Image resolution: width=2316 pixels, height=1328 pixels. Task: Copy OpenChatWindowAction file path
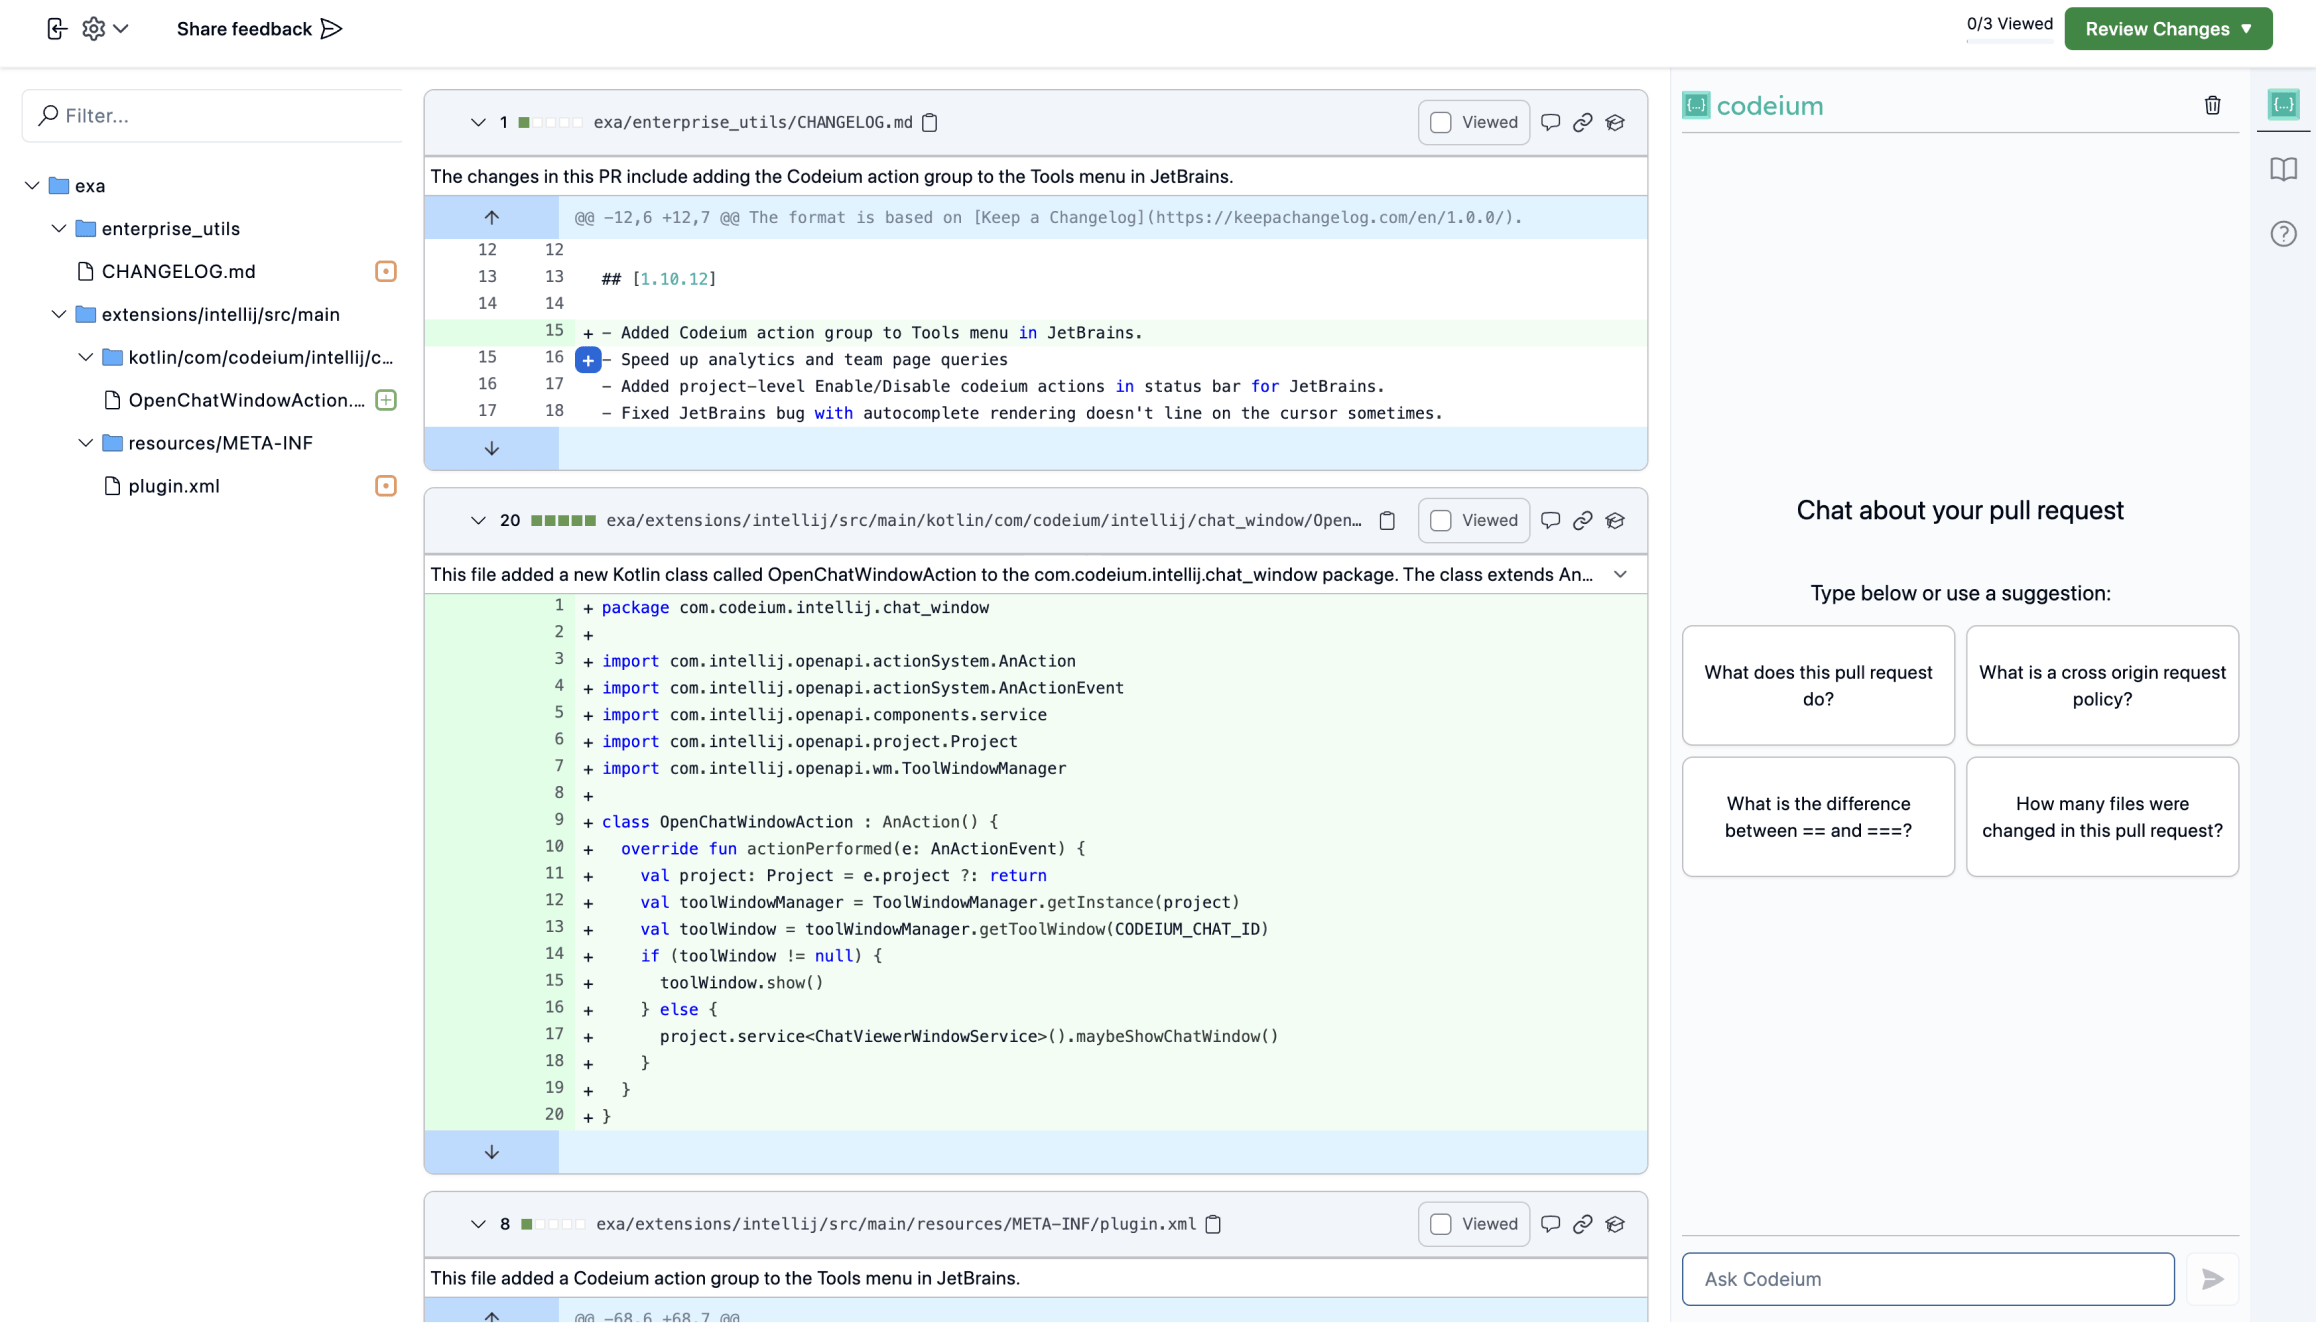pos(1387,521)
